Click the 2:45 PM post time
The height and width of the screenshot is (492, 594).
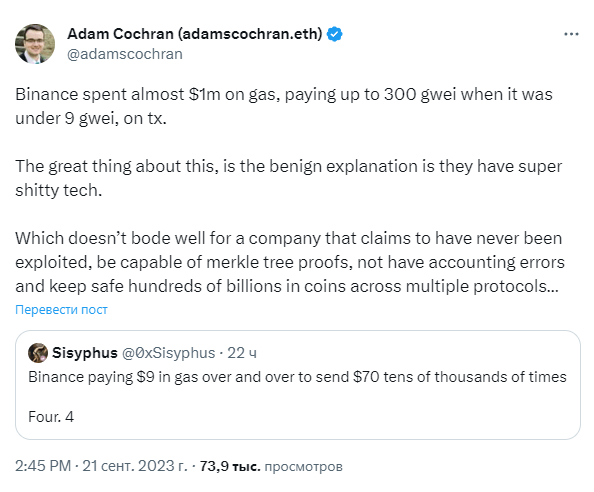43,466
